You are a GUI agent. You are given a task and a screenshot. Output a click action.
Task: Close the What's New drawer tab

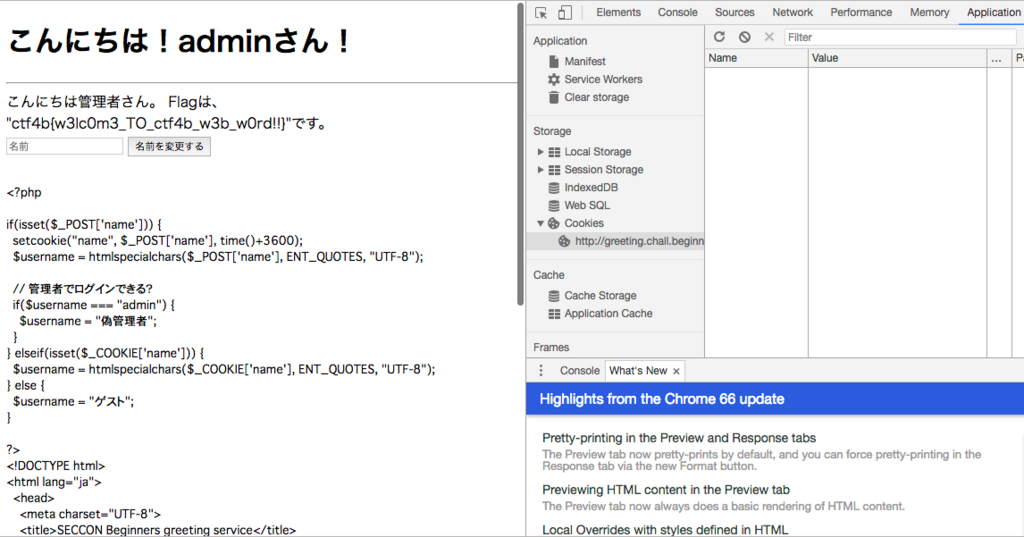676,371
